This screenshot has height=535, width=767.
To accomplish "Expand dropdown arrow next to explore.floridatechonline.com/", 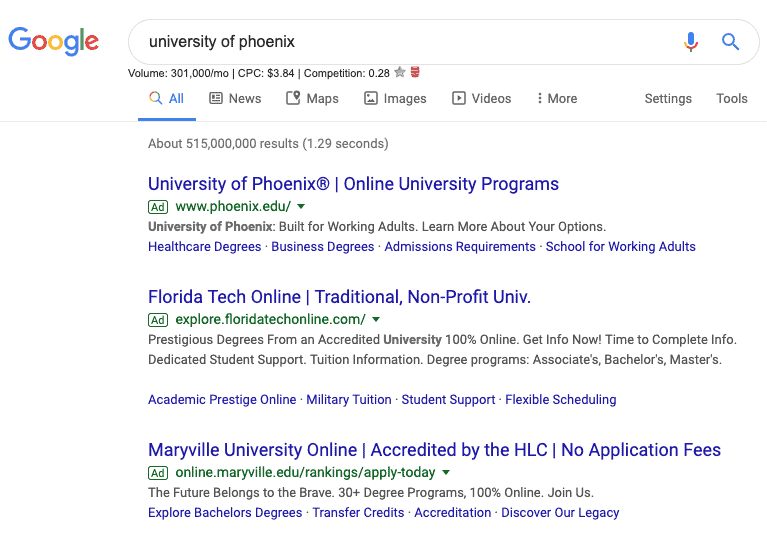I will pyautogui.click(x=376, y=319).
